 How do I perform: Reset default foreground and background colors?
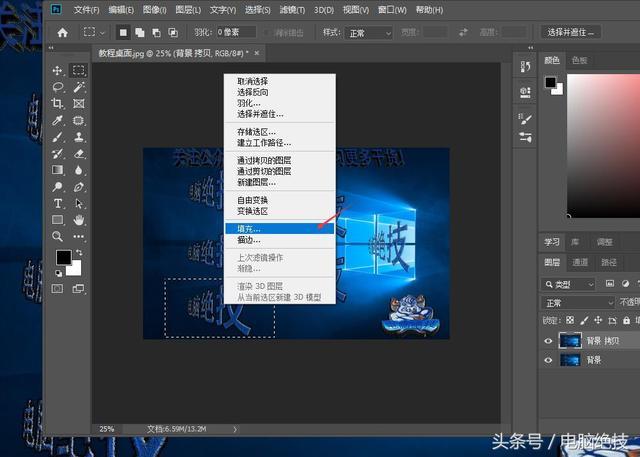[x=58, y=273]
